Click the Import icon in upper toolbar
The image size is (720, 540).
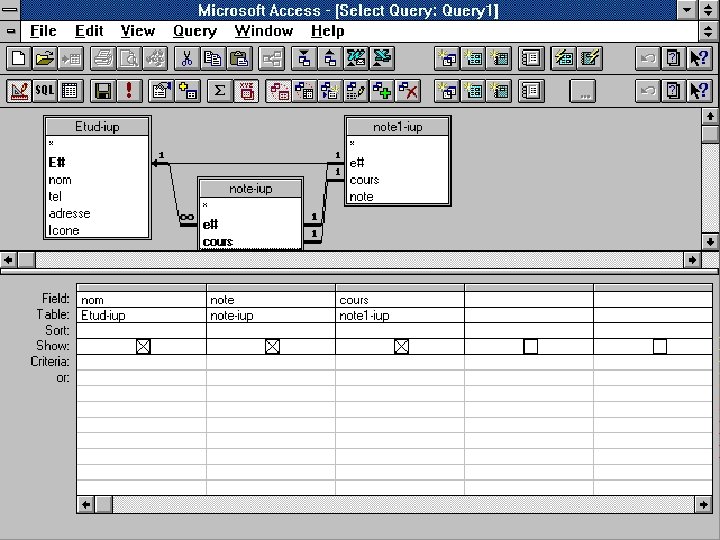(x=304, y=58)
